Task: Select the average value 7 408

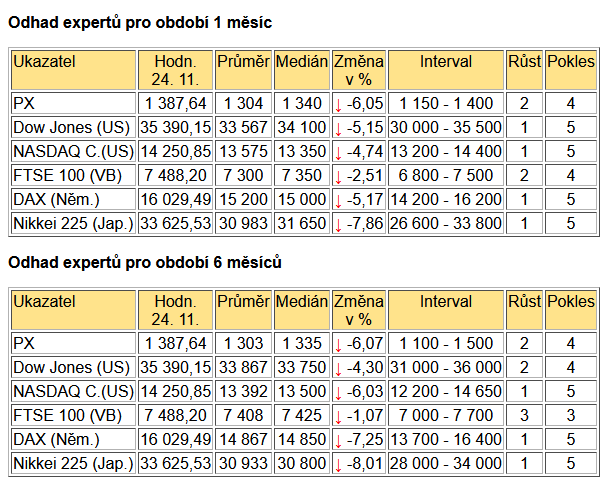Action: (244, 416)
